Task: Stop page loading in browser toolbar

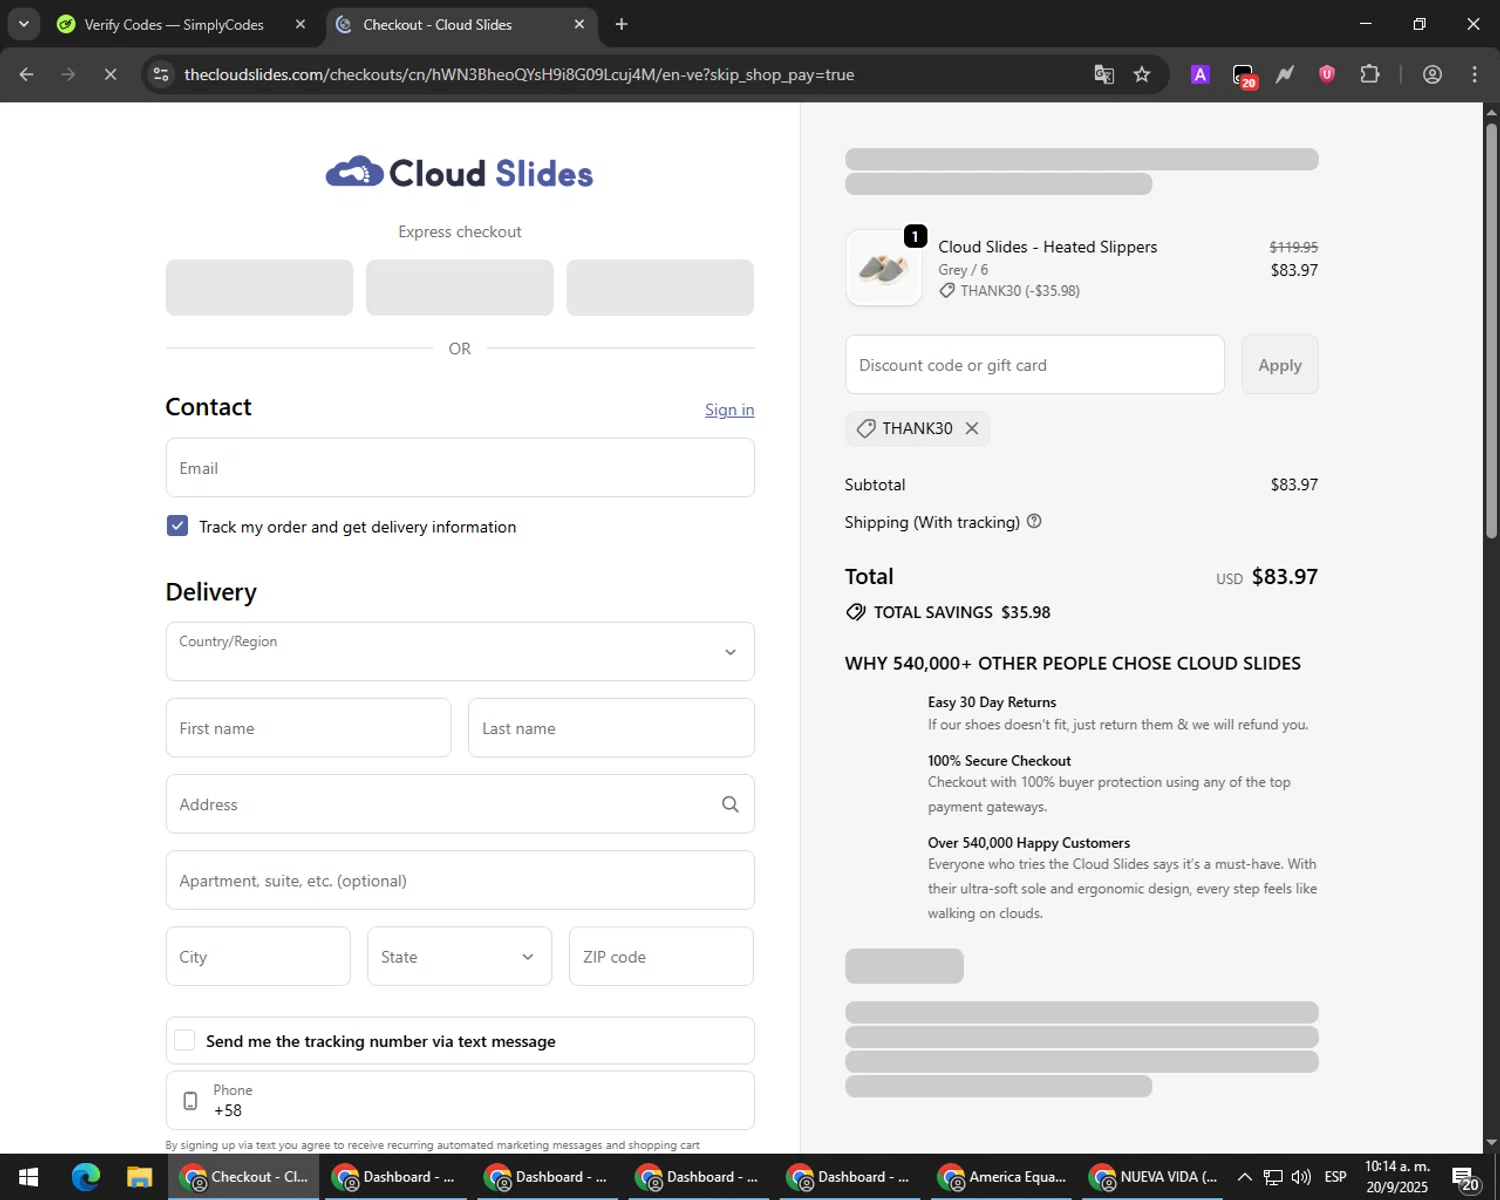Action: click(110, 74)
